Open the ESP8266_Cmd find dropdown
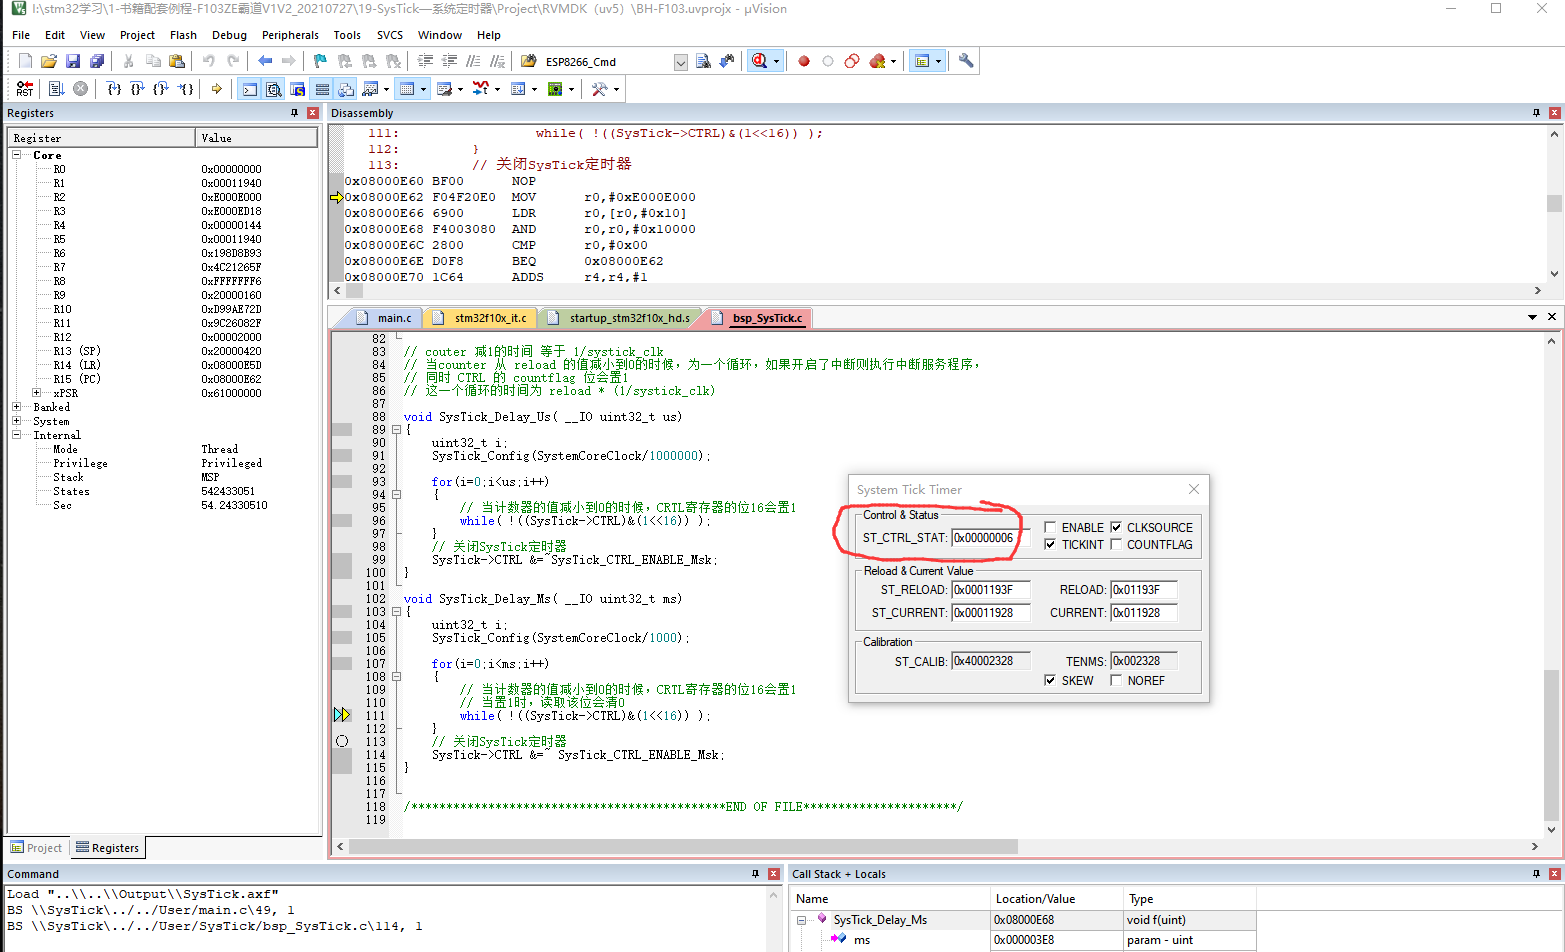The image size is (1565, 952). pos(681,62)
